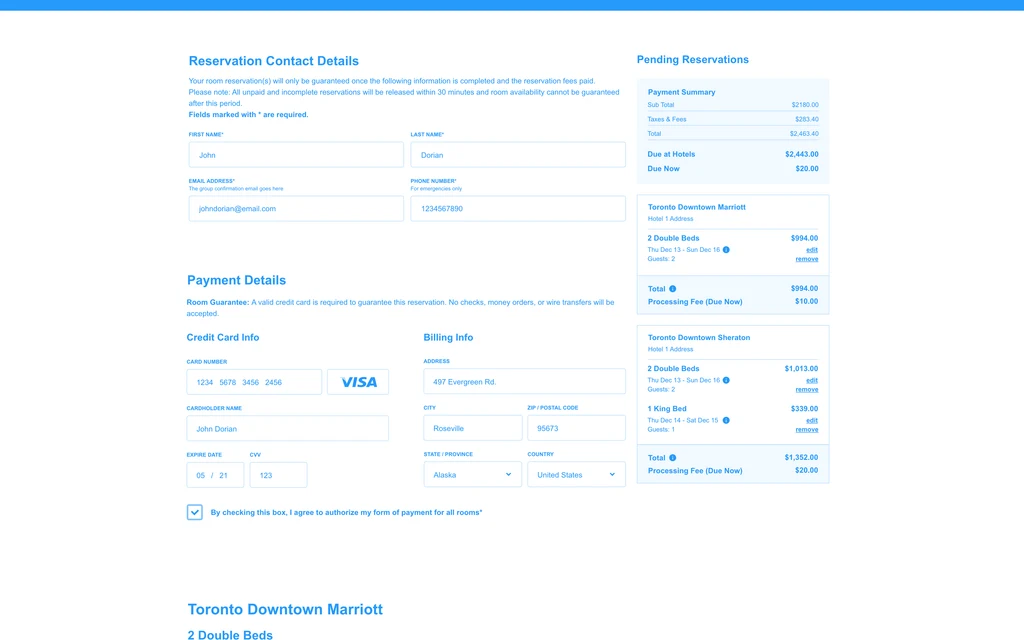The image size is (1024, 640).
Task: Remove the Marriott 2 Double Beds reservation
Action: (x=807, y=259)
